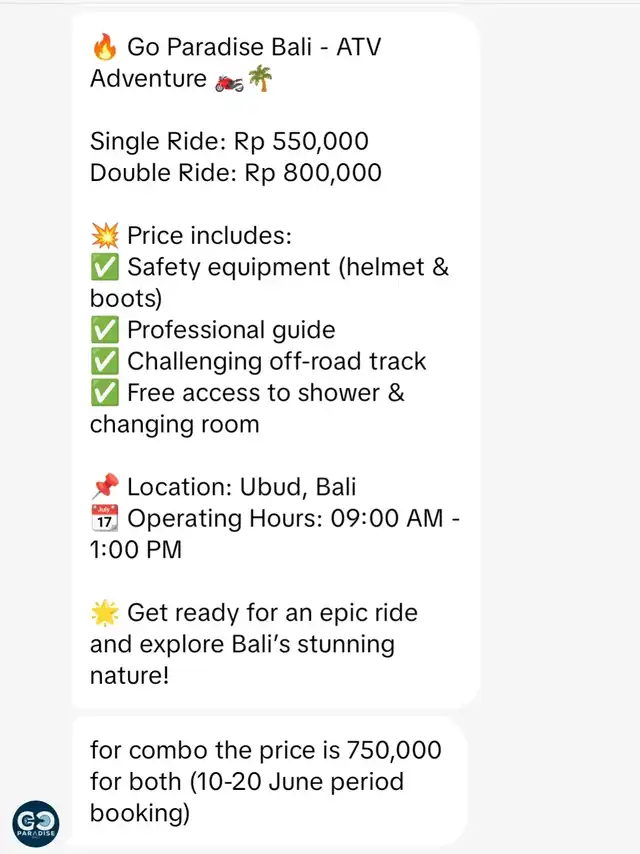Image resolution: width=640 pixels, height=854 pixels.
Task: Click the green check beside Safety equipment
Action: pyautogui.click(x=105, y=267)
